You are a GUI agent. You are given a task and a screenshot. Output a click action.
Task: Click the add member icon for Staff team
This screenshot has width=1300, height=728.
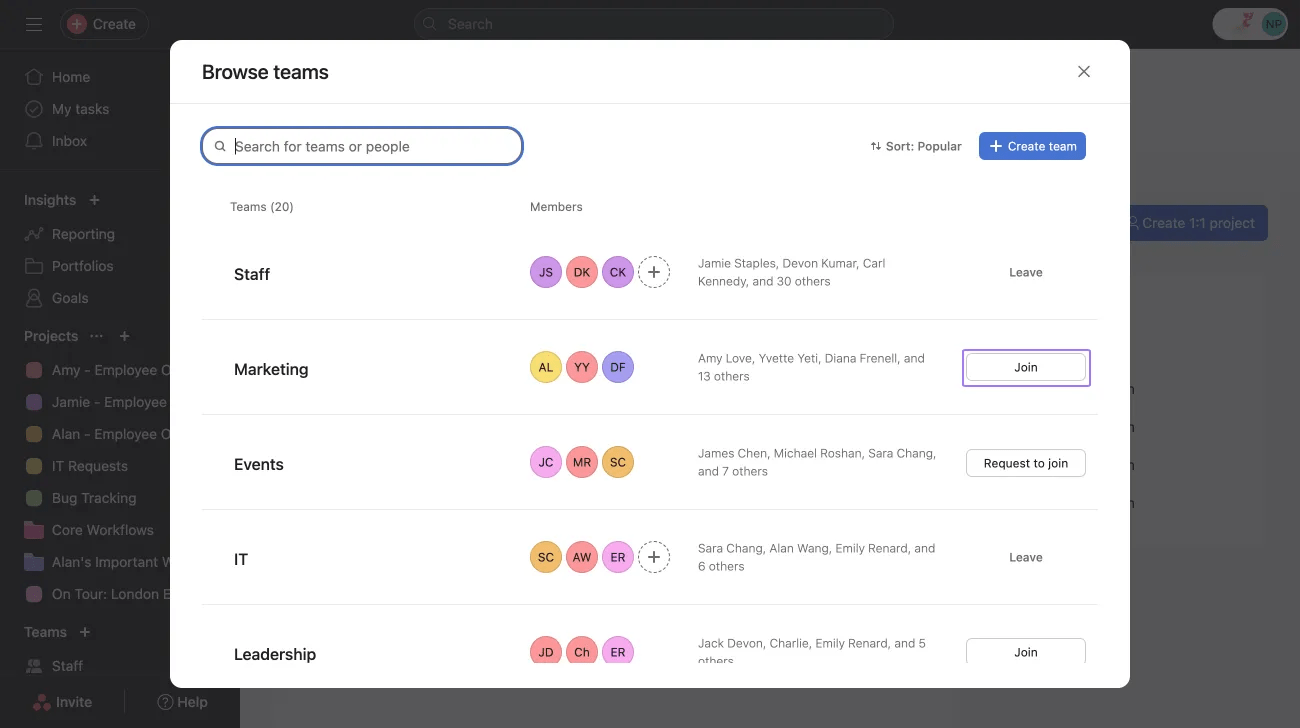tap(654, 272)
